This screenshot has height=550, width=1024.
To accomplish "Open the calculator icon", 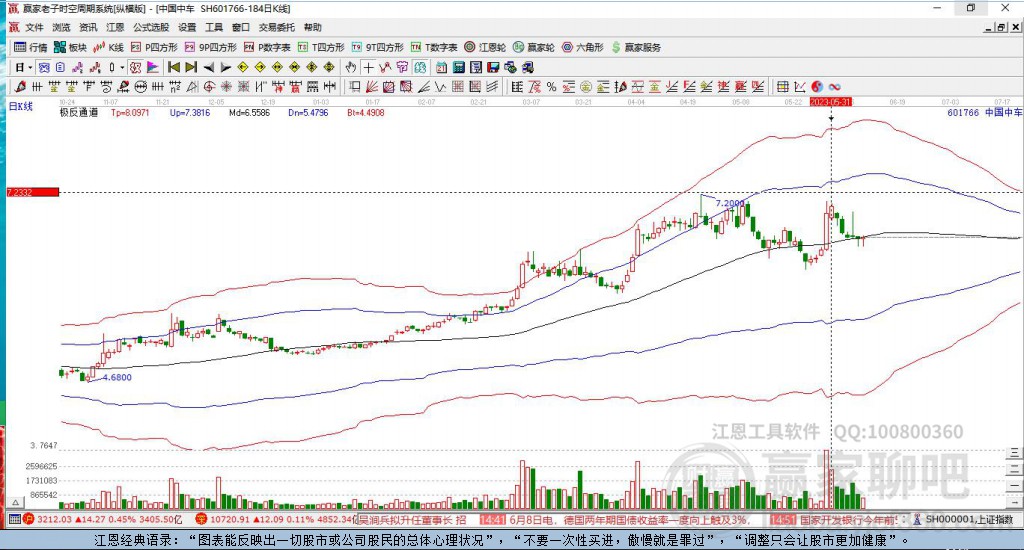I will (x=458, y=67).
